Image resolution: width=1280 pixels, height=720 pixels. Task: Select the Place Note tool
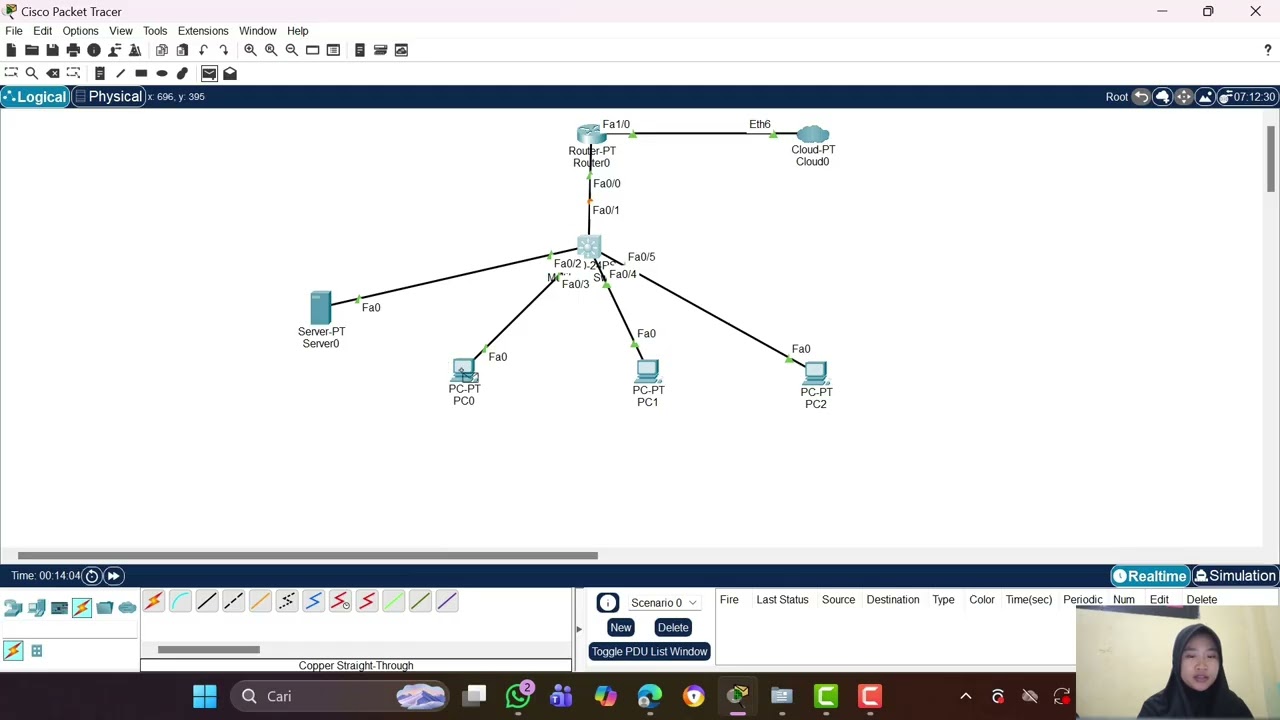(100, 73)
